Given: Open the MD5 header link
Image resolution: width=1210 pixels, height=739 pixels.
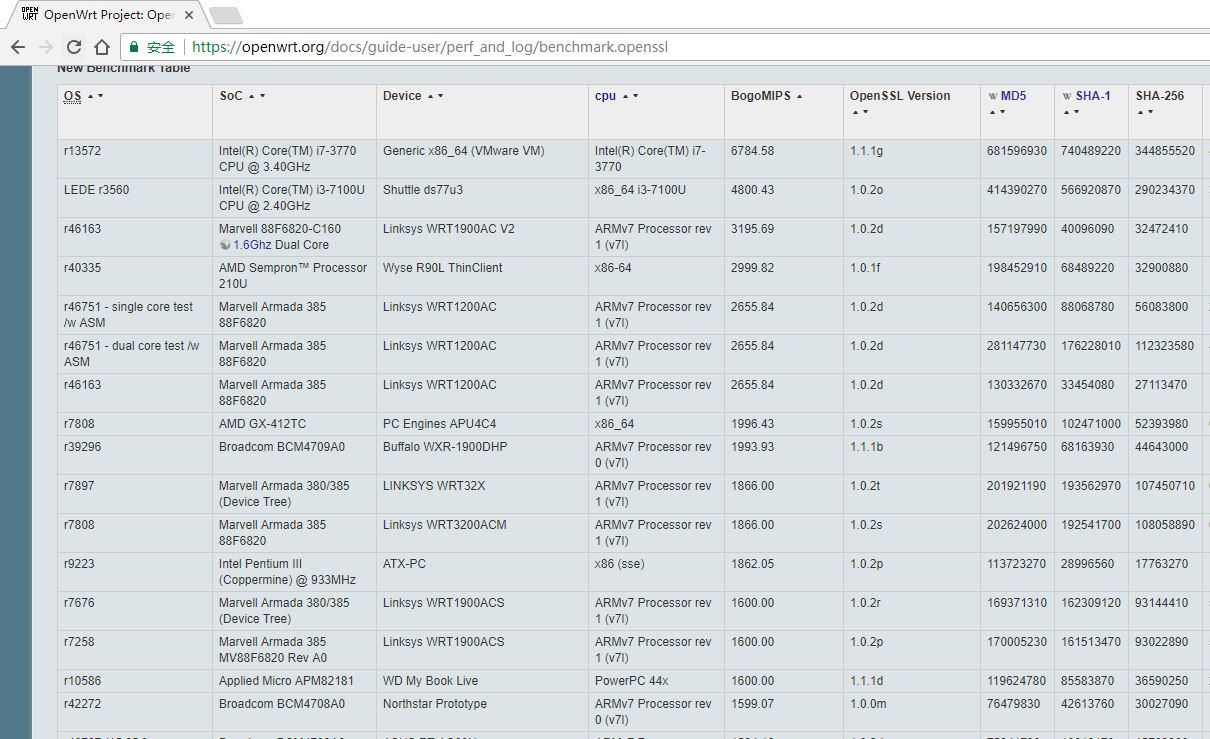Looking at the screenshot, I should 1013,96.
